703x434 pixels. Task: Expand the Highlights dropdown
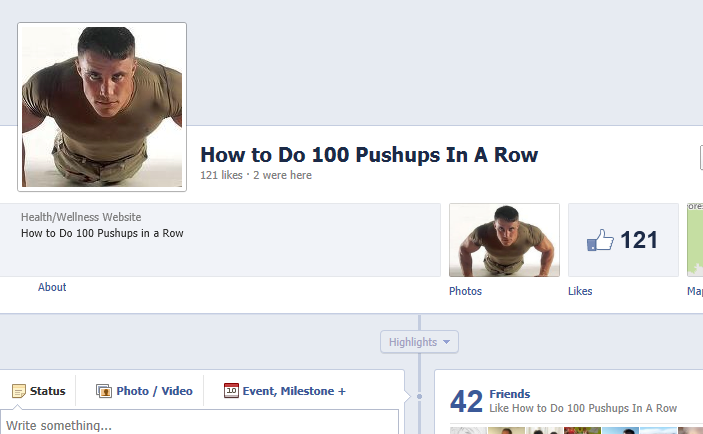click(419, 342)
